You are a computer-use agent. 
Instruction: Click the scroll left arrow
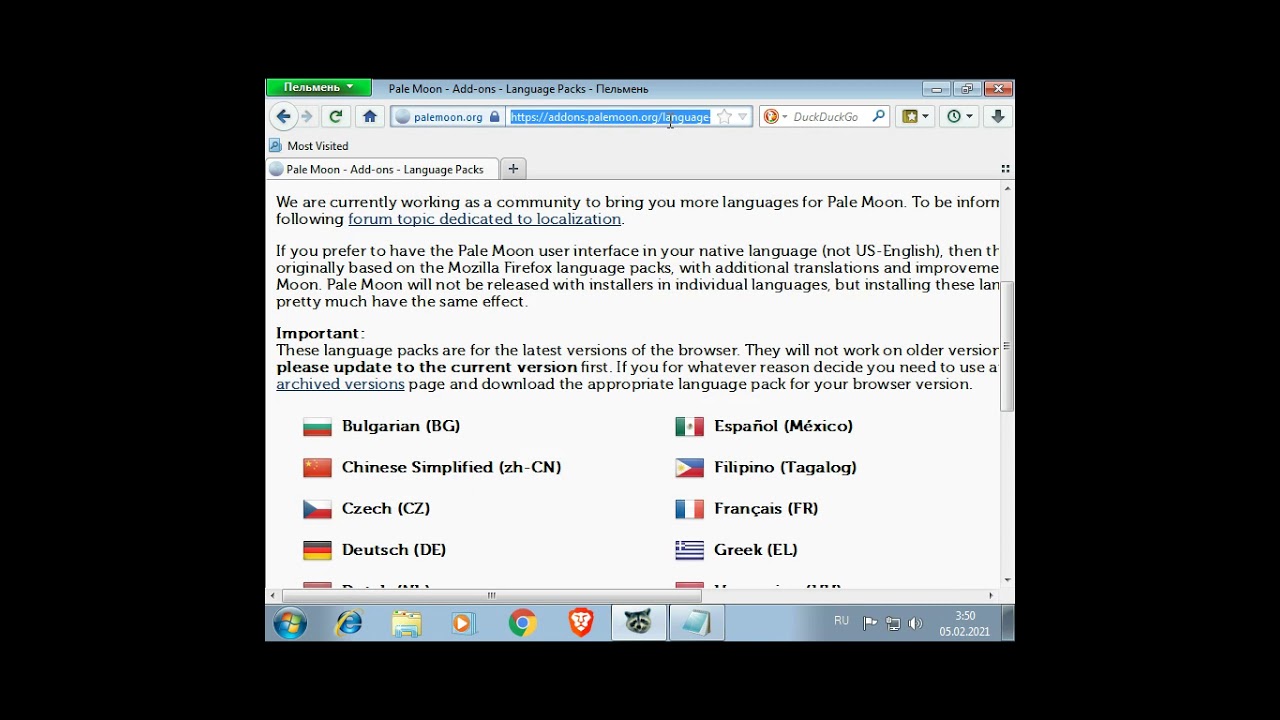[274, 596]
